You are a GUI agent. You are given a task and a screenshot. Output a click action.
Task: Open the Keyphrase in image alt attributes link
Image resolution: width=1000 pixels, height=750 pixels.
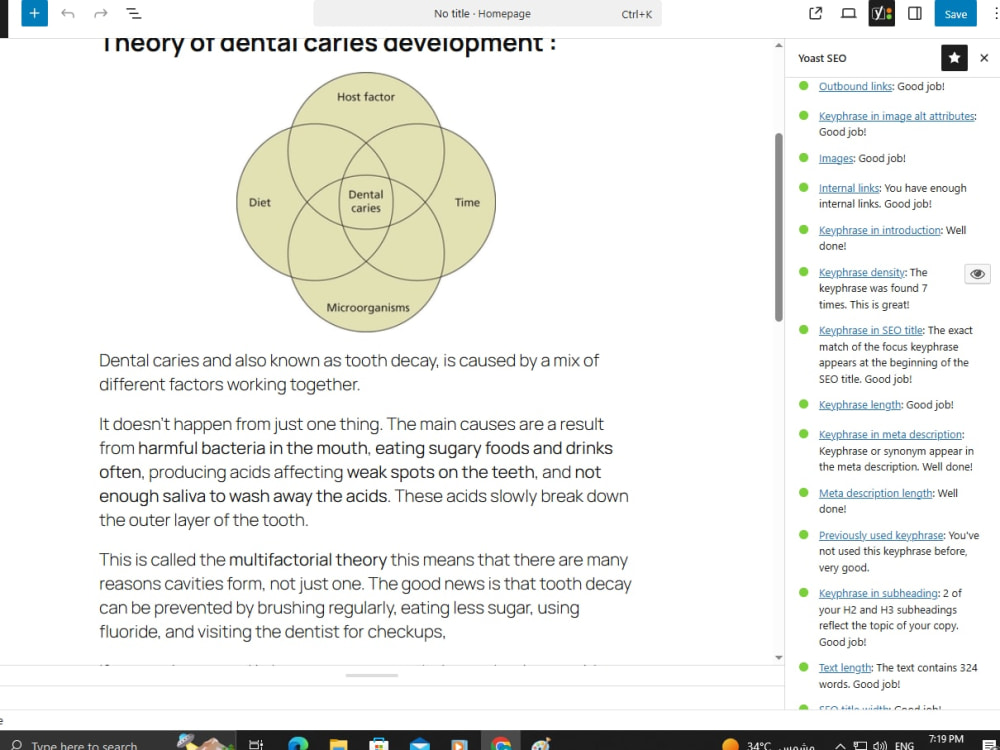click(x=897, y=116)
